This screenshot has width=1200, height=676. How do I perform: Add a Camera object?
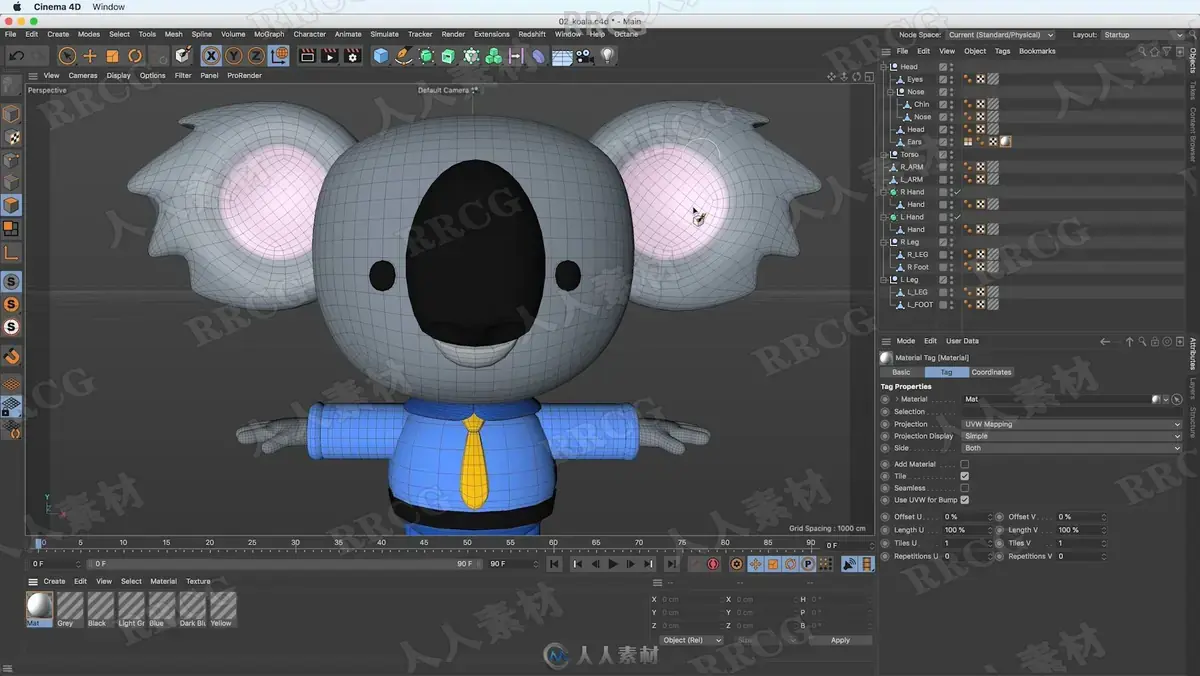coord(586,56)
